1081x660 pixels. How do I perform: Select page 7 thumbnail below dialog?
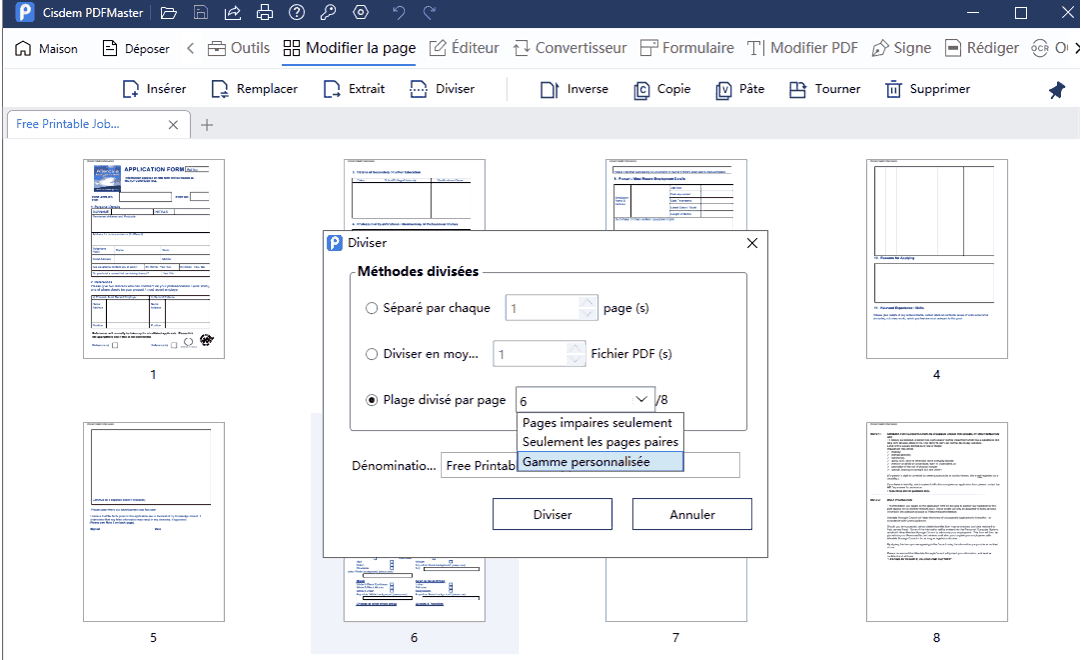click(x=676, y=590)
